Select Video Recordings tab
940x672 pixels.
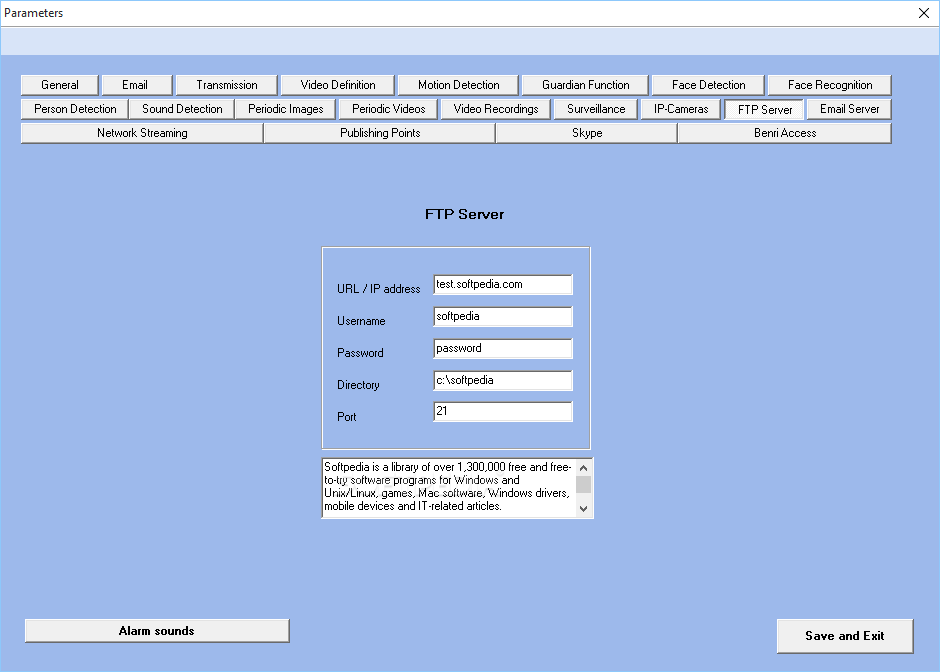(x=496, y=109)
